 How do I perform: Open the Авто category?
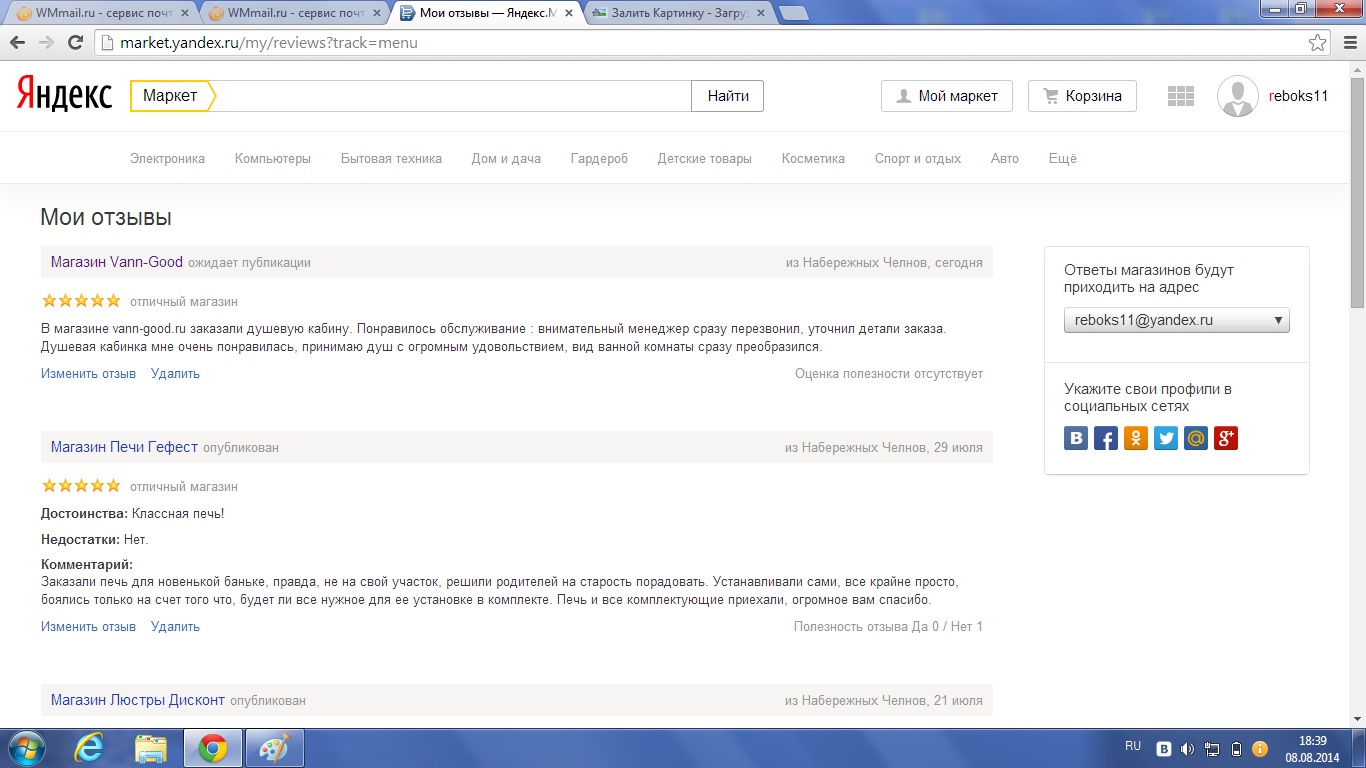(x=1005, y=158)
